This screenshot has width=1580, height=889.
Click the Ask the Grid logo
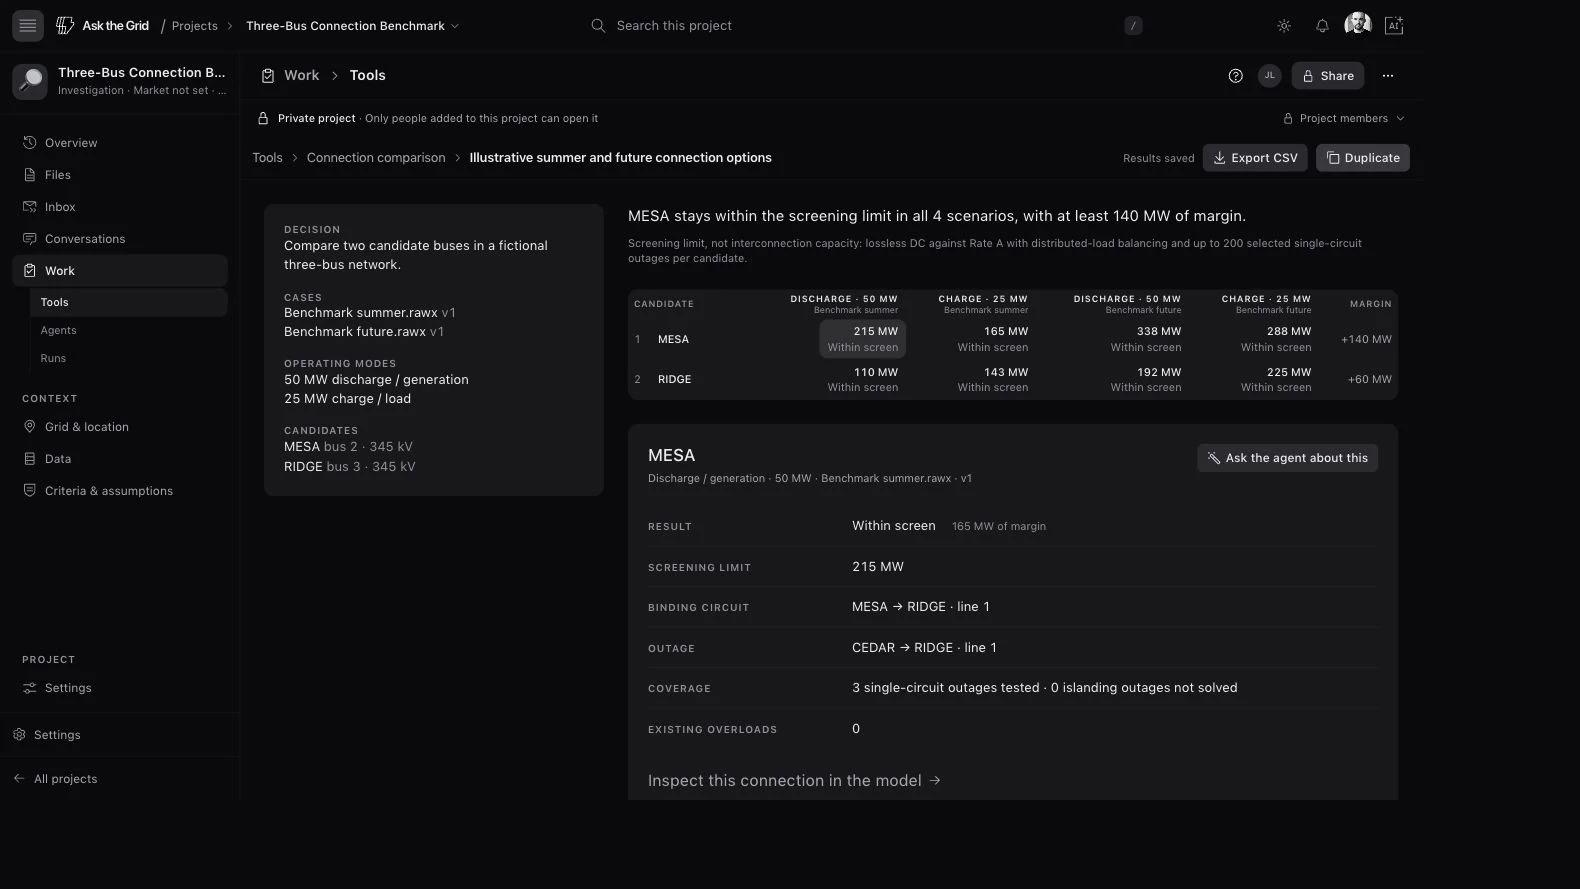(x=102, y=26)
